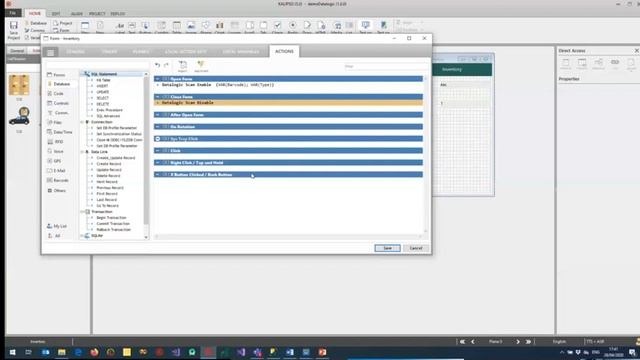Click the Save Project ribbon icon
Viewport: 640px width, 360px height.
(x=13, y=30)
